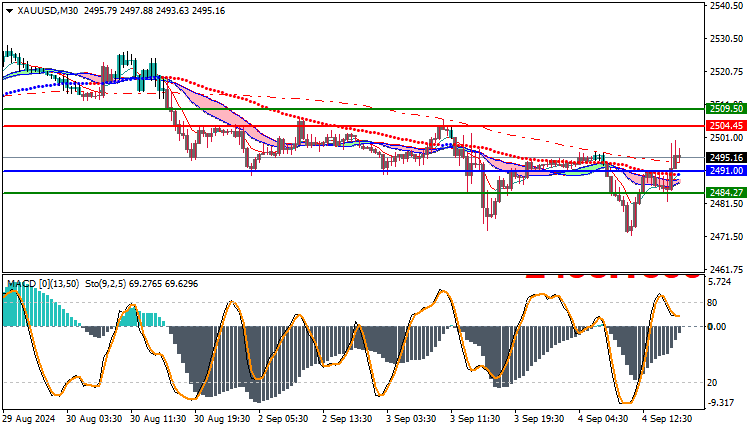Open the XAUUSD chart dropdown triangle
This screenshot has width=750, height=430.
(x=9, y=11)
